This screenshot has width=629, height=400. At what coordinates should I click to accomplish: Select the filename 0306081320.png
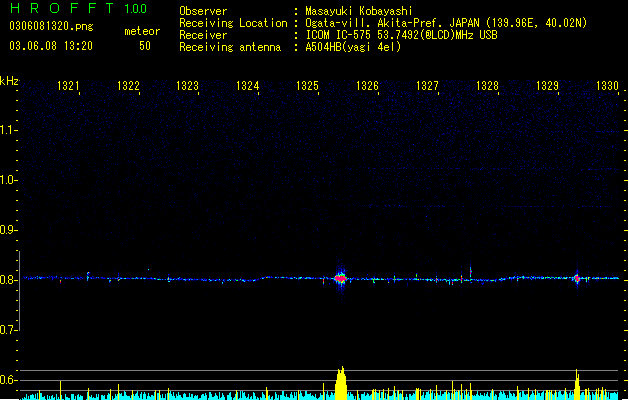point(51,26)
